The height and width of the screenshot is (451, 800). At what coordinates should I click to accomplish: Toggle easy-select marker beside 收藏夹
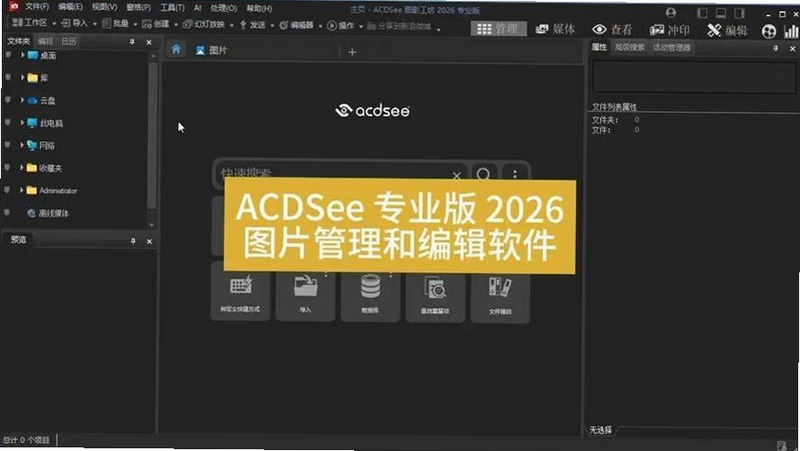tap(7, 167)
